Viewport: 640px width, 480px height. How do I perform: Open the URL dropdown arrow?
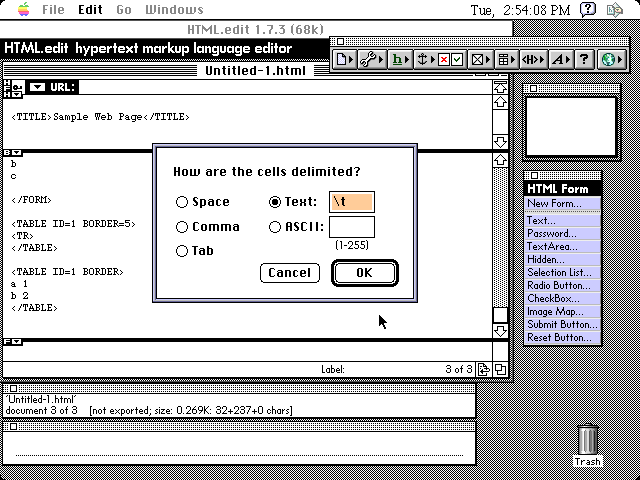[37, 87]
